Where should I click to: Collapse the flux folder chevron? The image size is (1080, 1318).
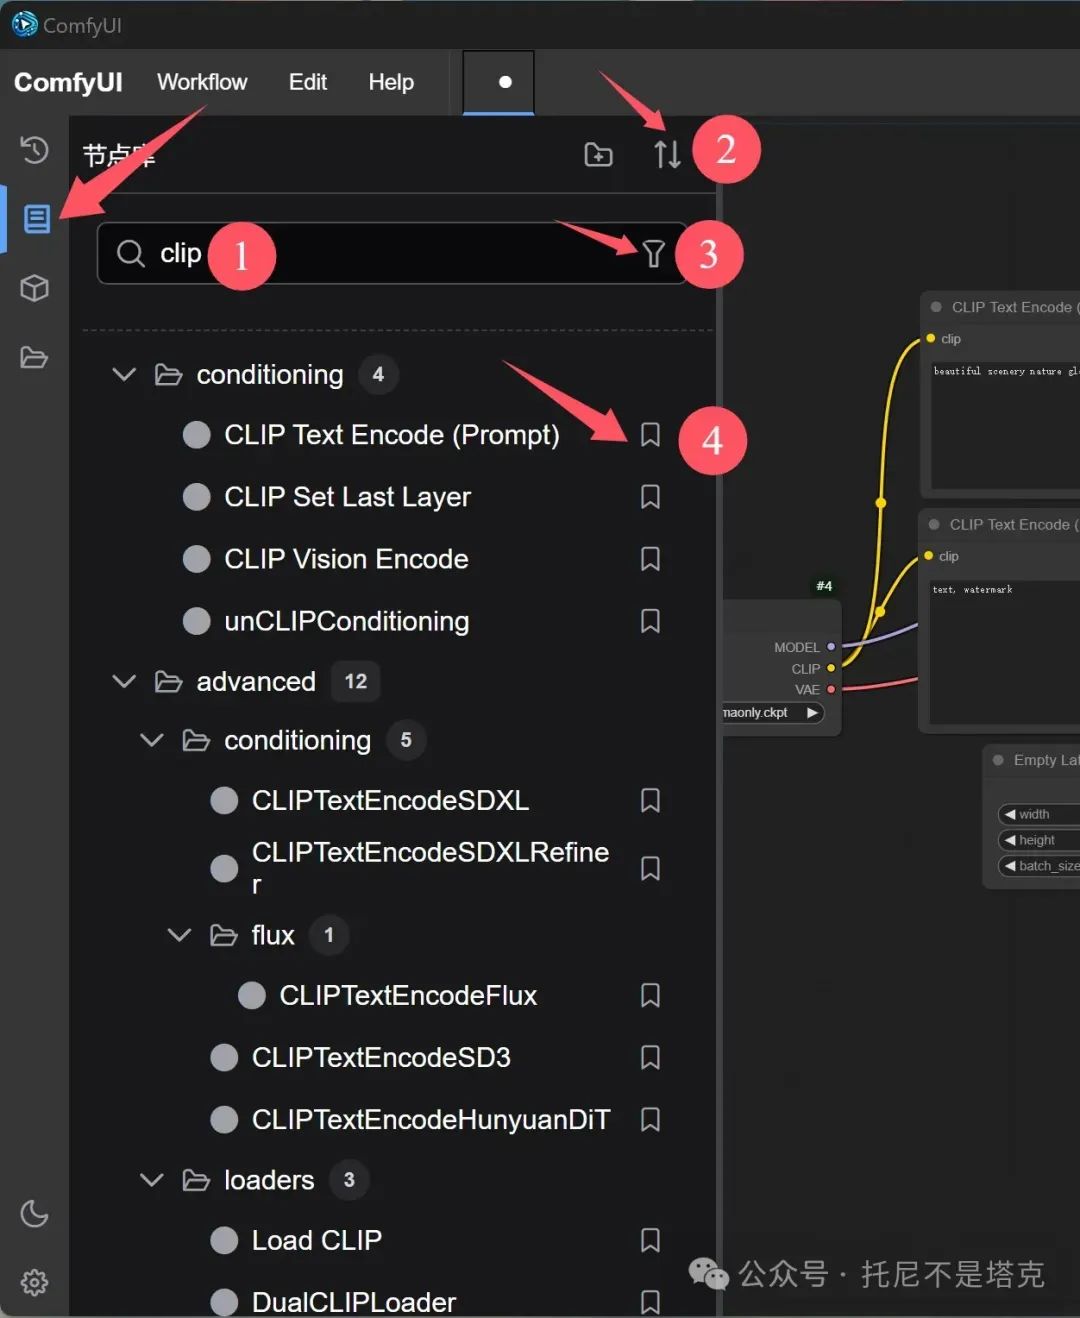pyautogui.click(x=179, y=935)
